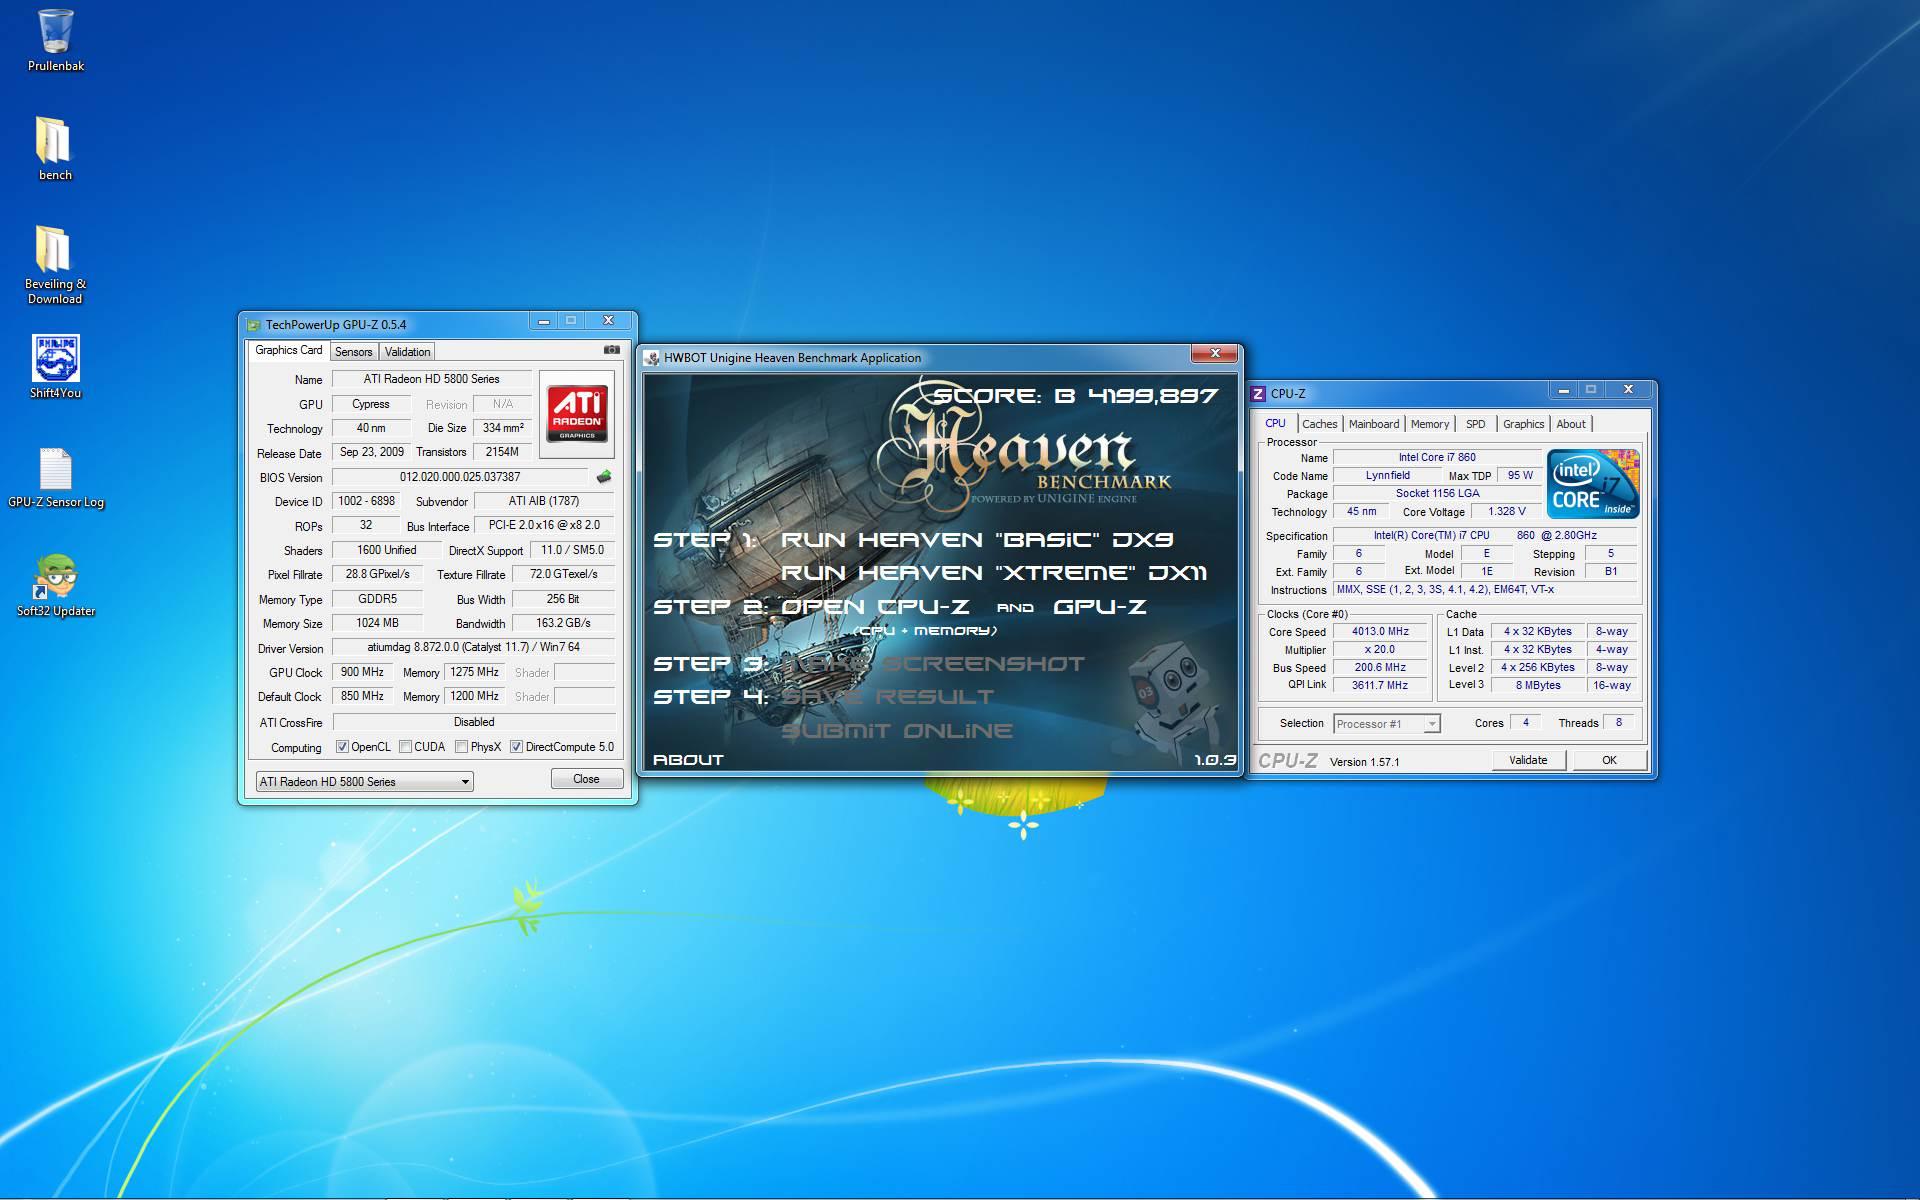The image size is (1920, 1200).
Task: Open the Mainboard tab in CPU-Z
Action: tap(1373, 424)
